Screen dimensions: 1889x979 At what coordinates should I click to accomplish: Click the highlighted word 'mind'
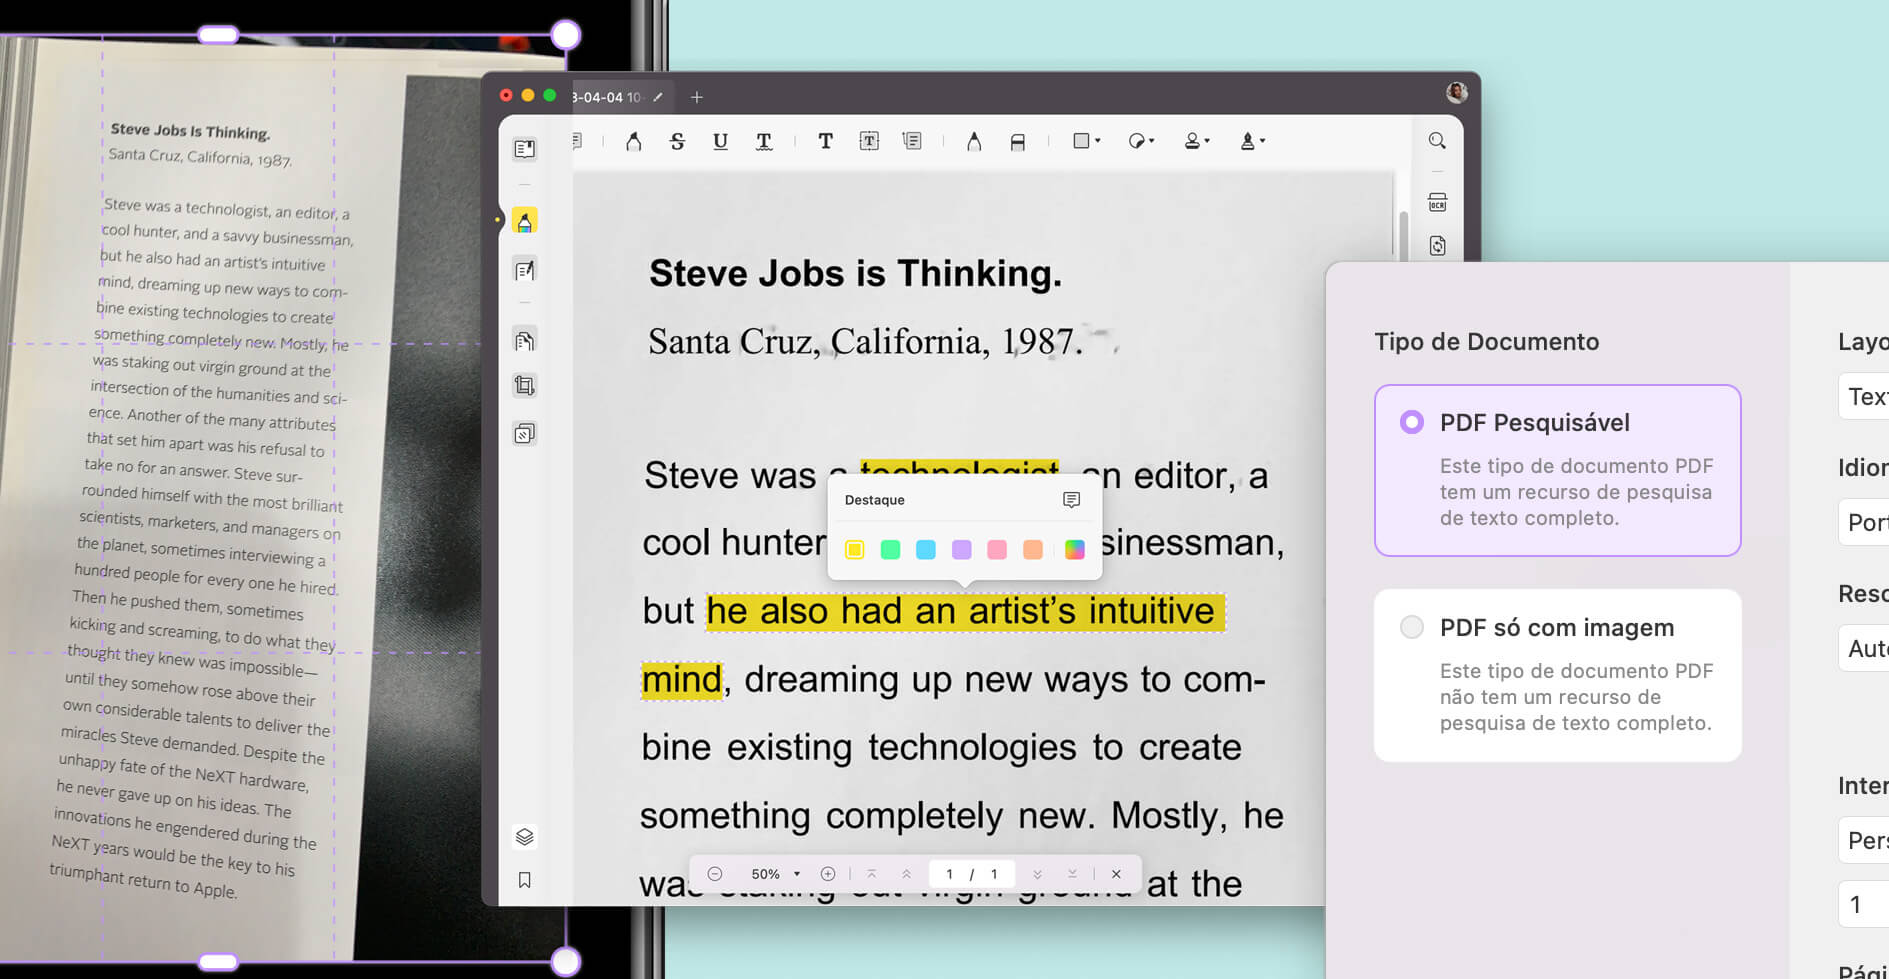coord(681,680)
